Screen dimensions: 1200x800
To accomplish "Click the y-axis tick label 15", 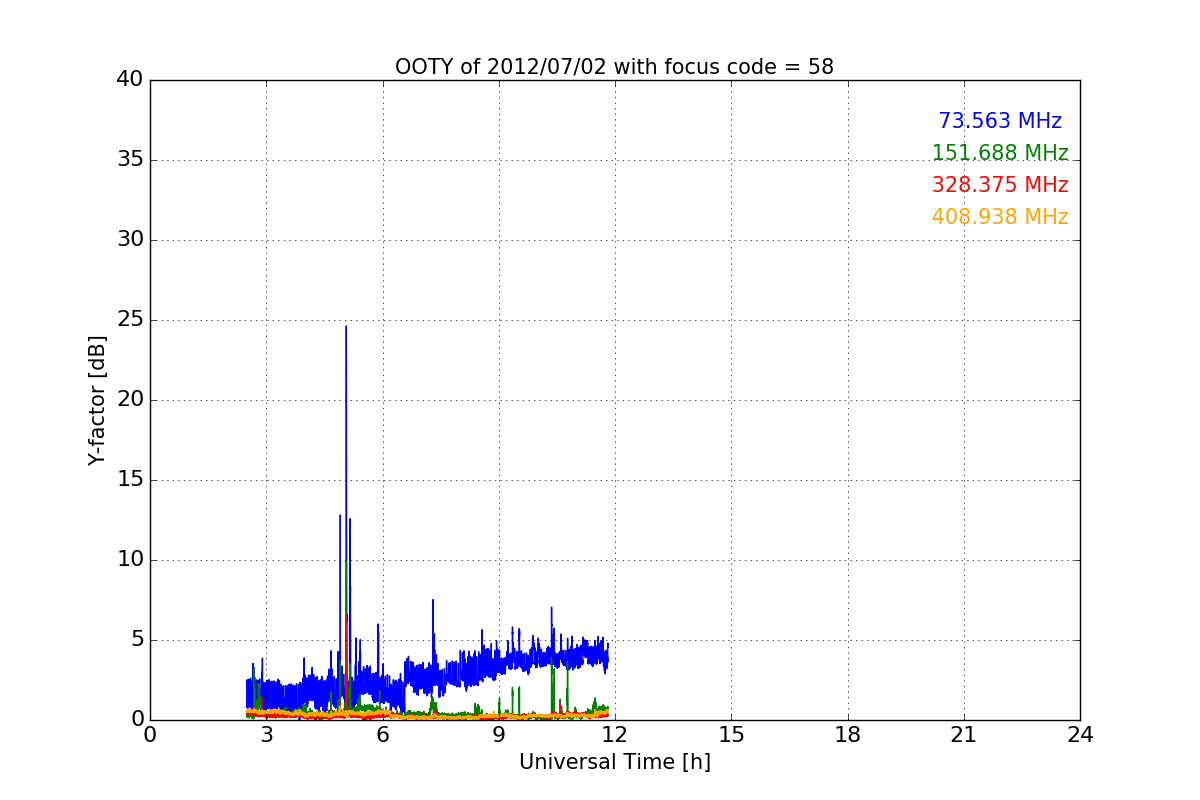I will click(130, 480).
